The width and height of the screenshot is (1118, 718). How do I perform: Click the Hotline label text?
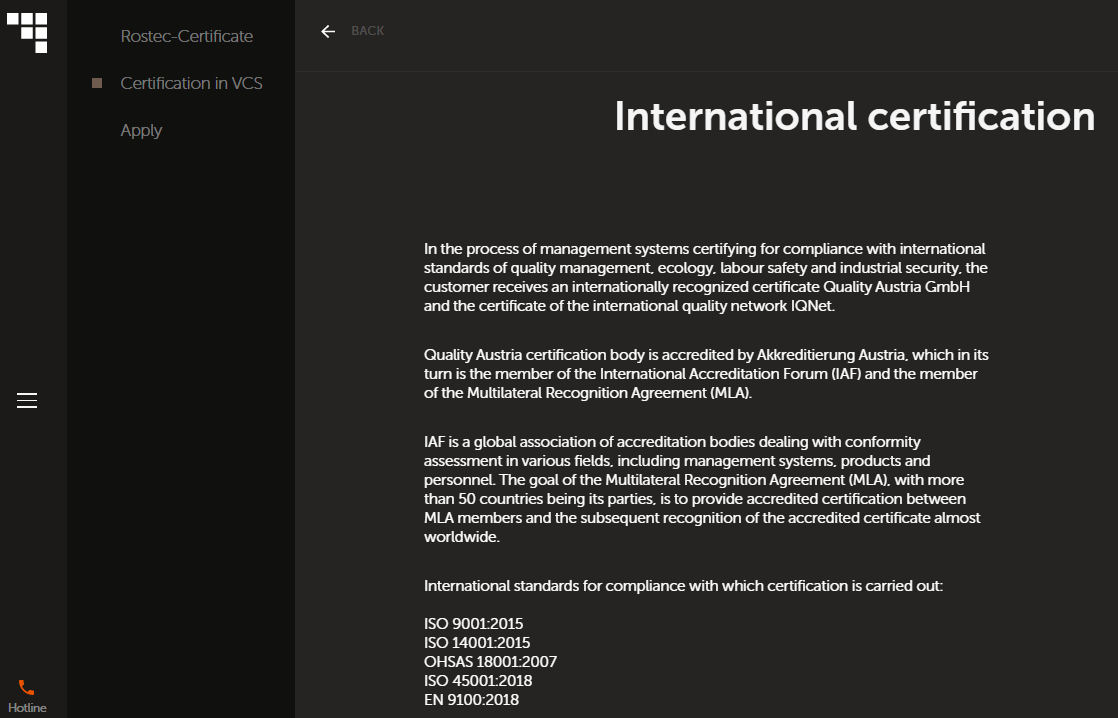click(x=27, y=708)
